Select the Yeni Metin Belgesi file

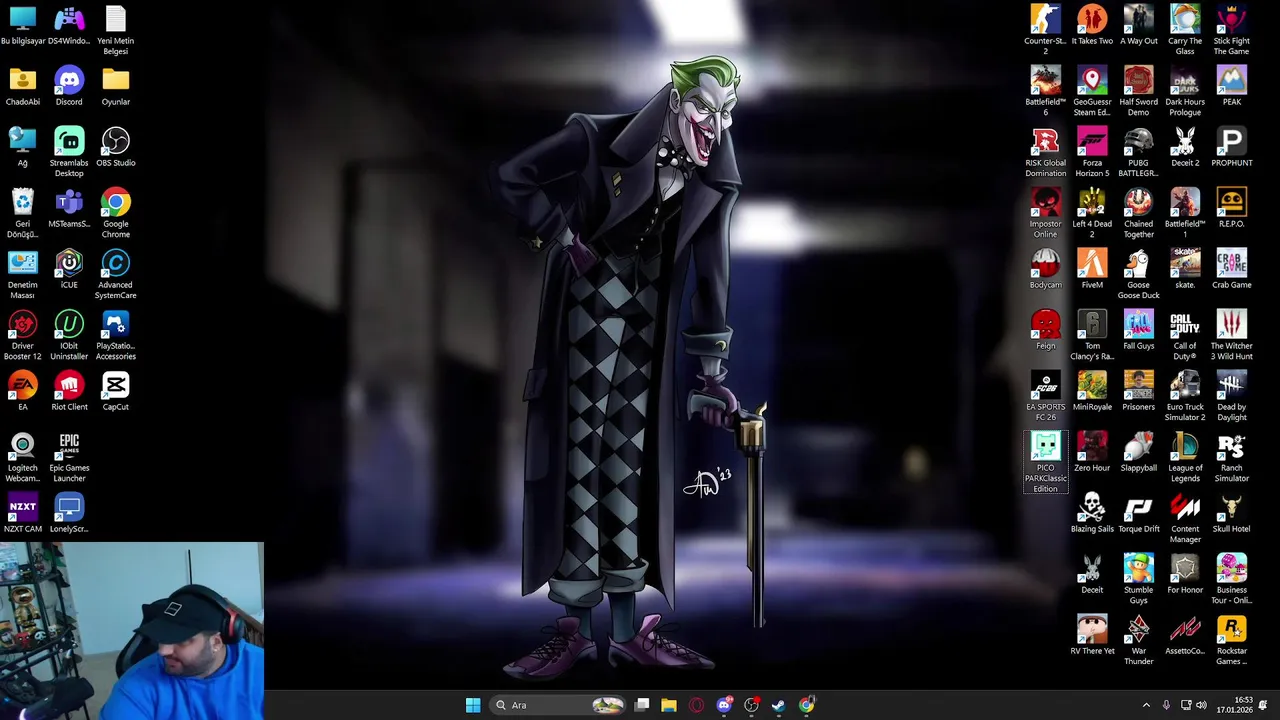tap(116, 30)
